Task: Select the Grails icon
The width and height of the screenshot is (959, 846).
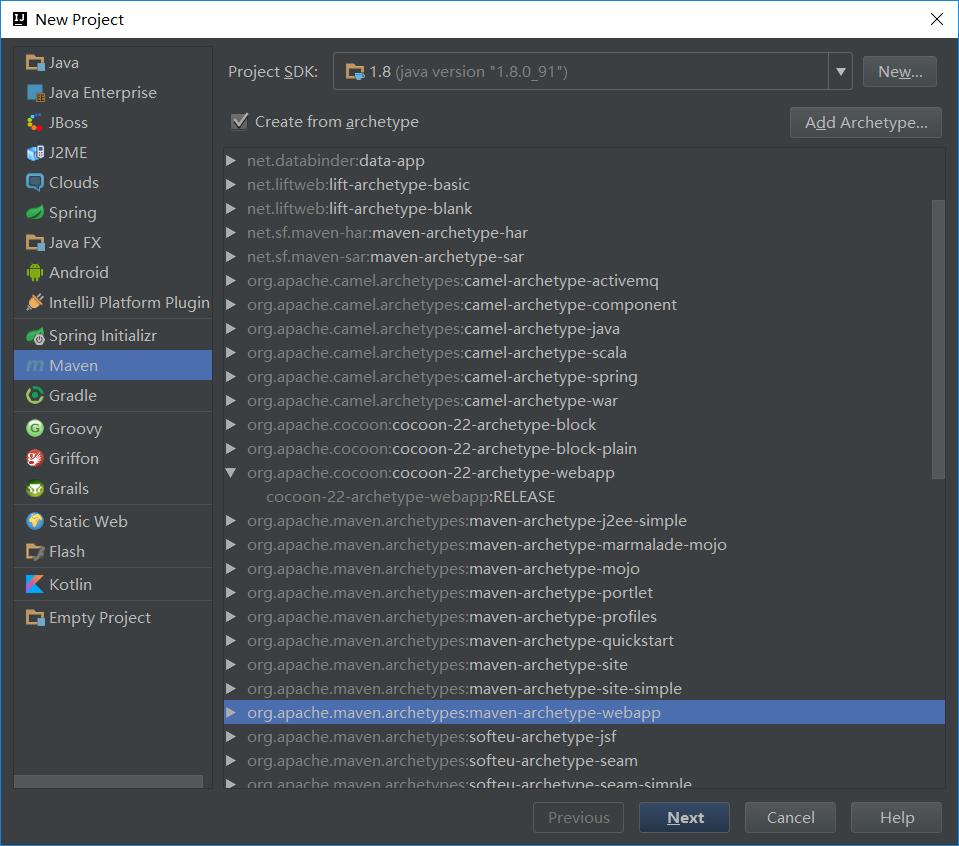Action: [35, 489]
